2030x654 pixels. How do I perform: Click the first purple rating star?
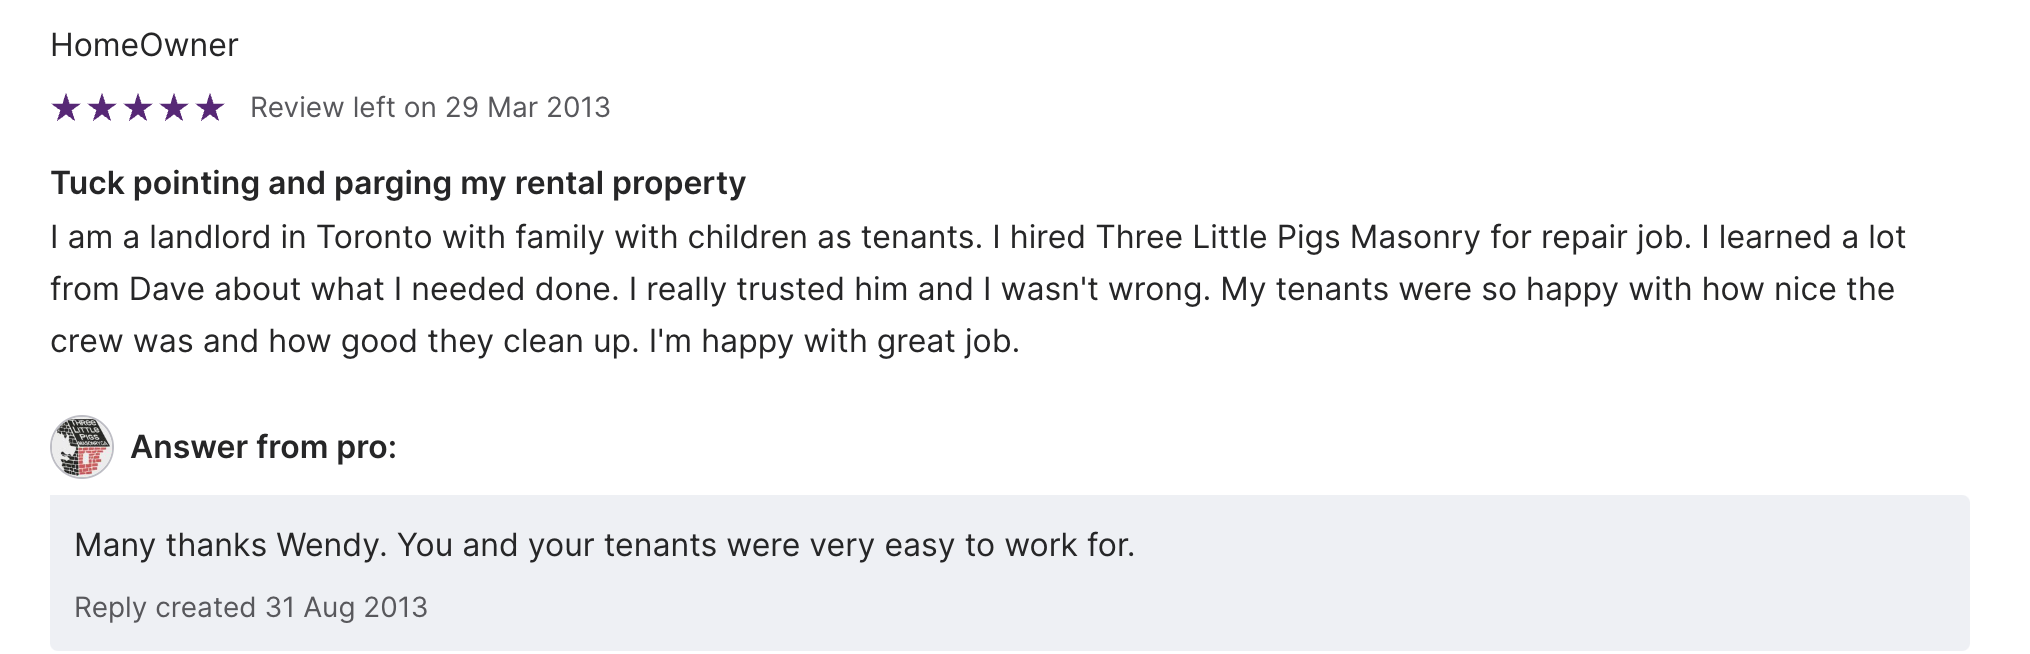point(66,107)
